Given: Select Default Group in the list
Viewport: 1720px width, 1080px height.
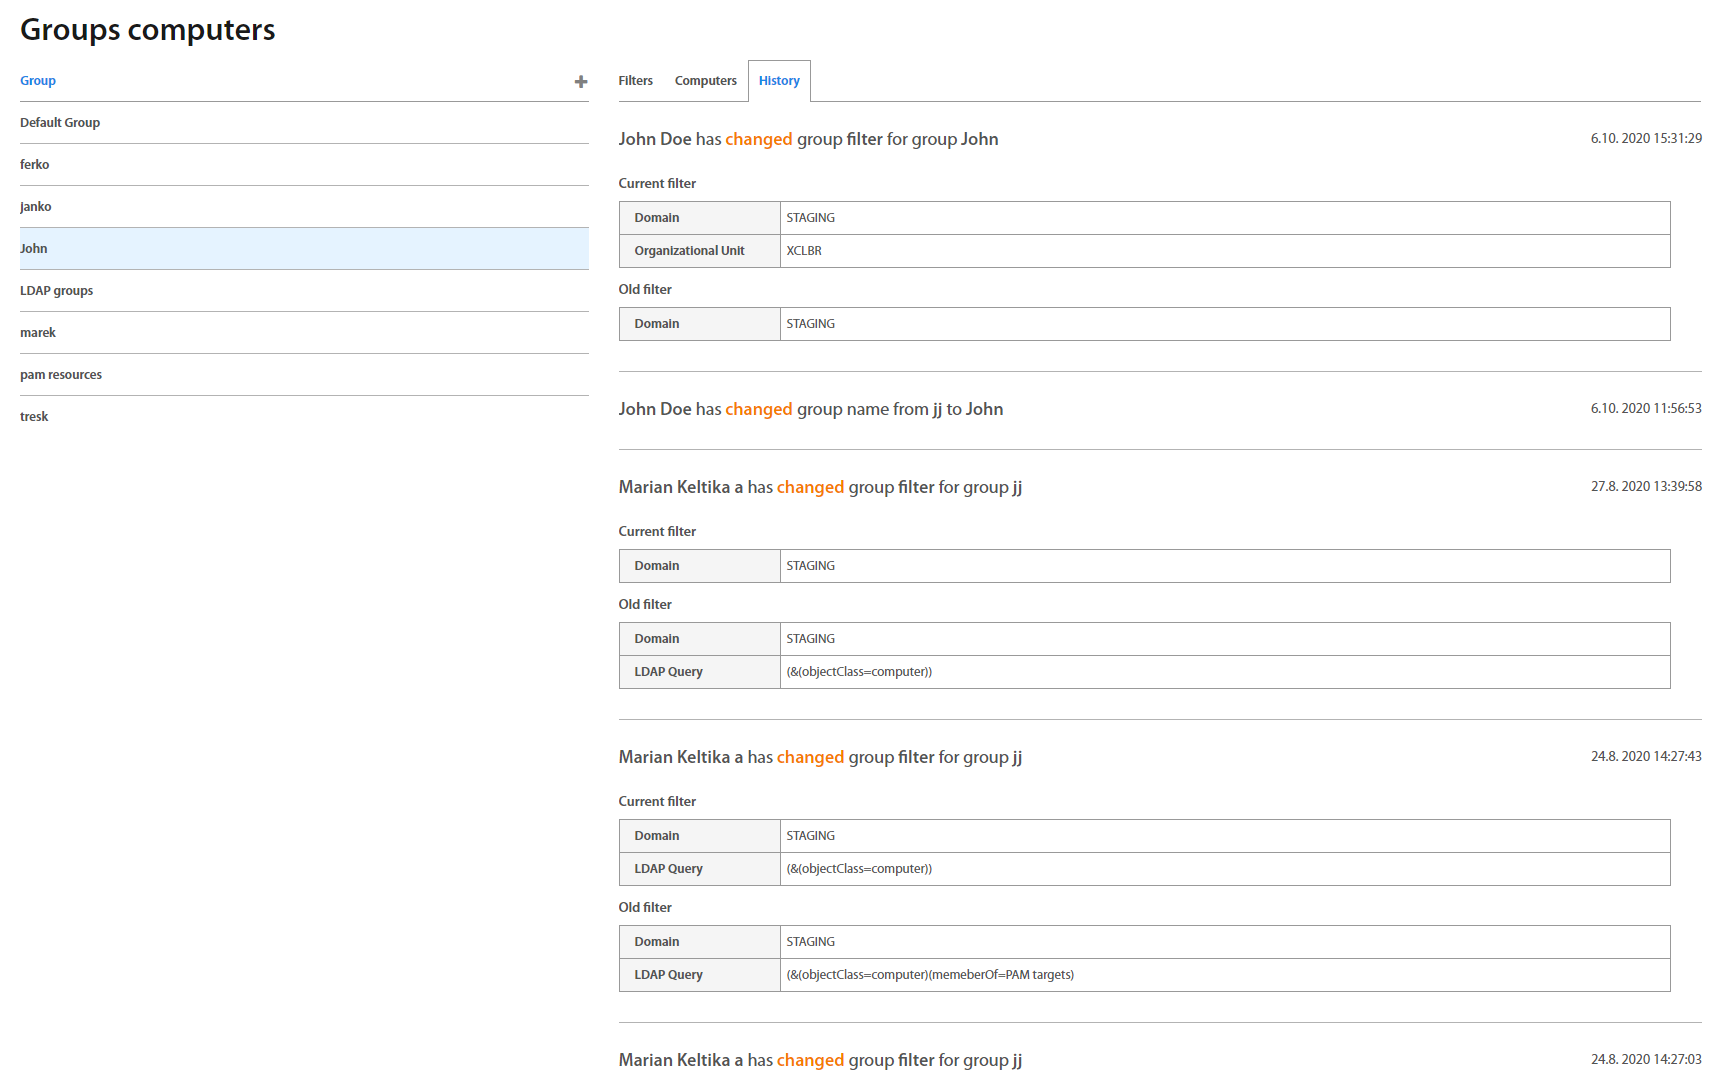Looking at the screenshot, I should [60, 123].
